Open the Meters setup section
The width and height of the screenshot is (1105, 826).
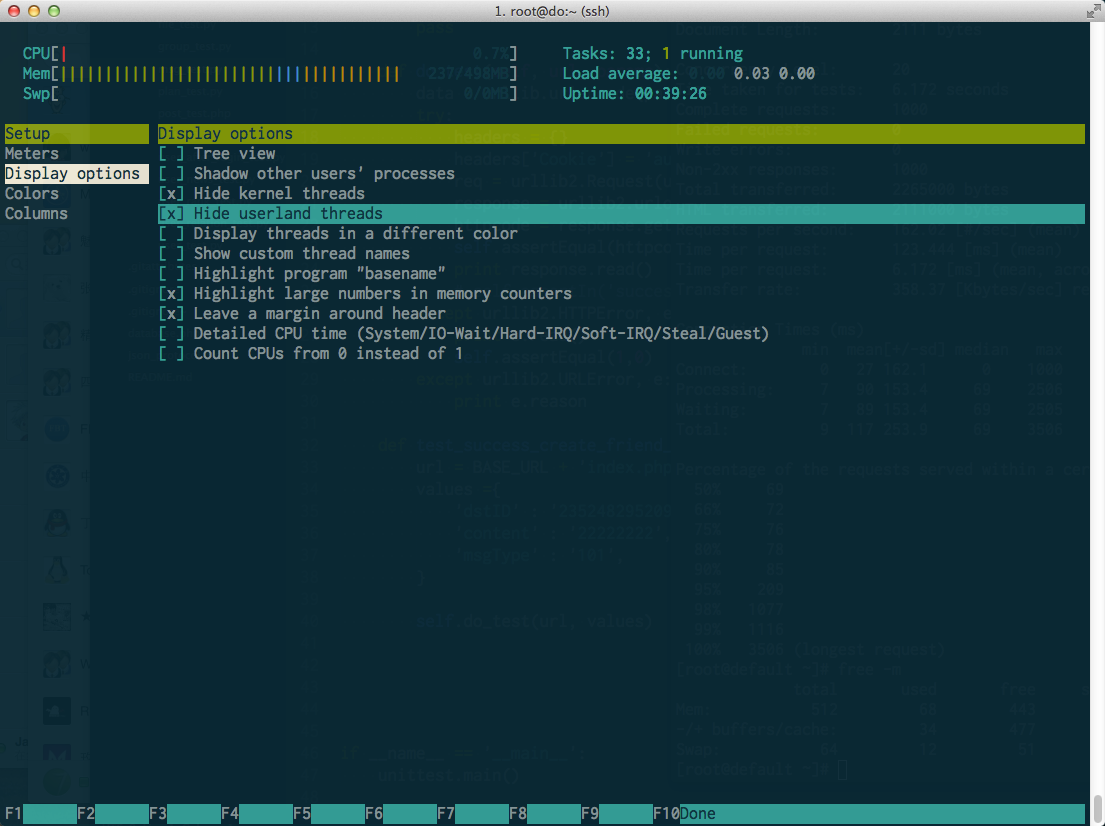pos(32,154)
